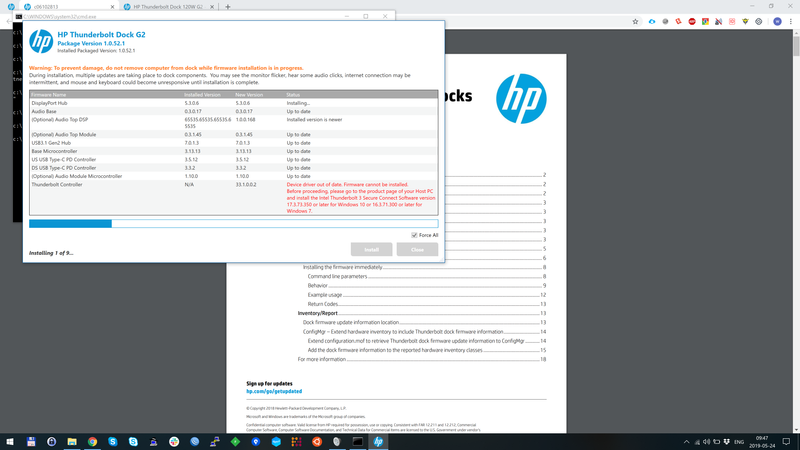Open 'Installing the firmware immediately' contents entry
The width and height of the screenshot is (800, 450).
pyautogui.click(x=424, y=267)
